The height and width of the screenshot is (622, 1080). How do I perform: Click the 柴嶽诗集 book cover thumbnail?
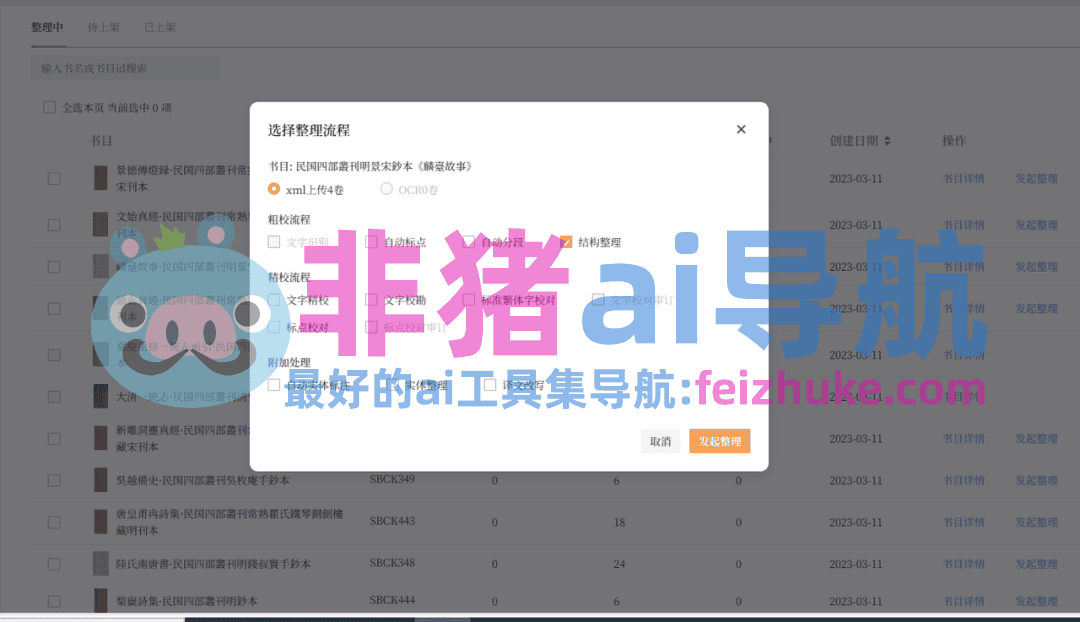100,601
